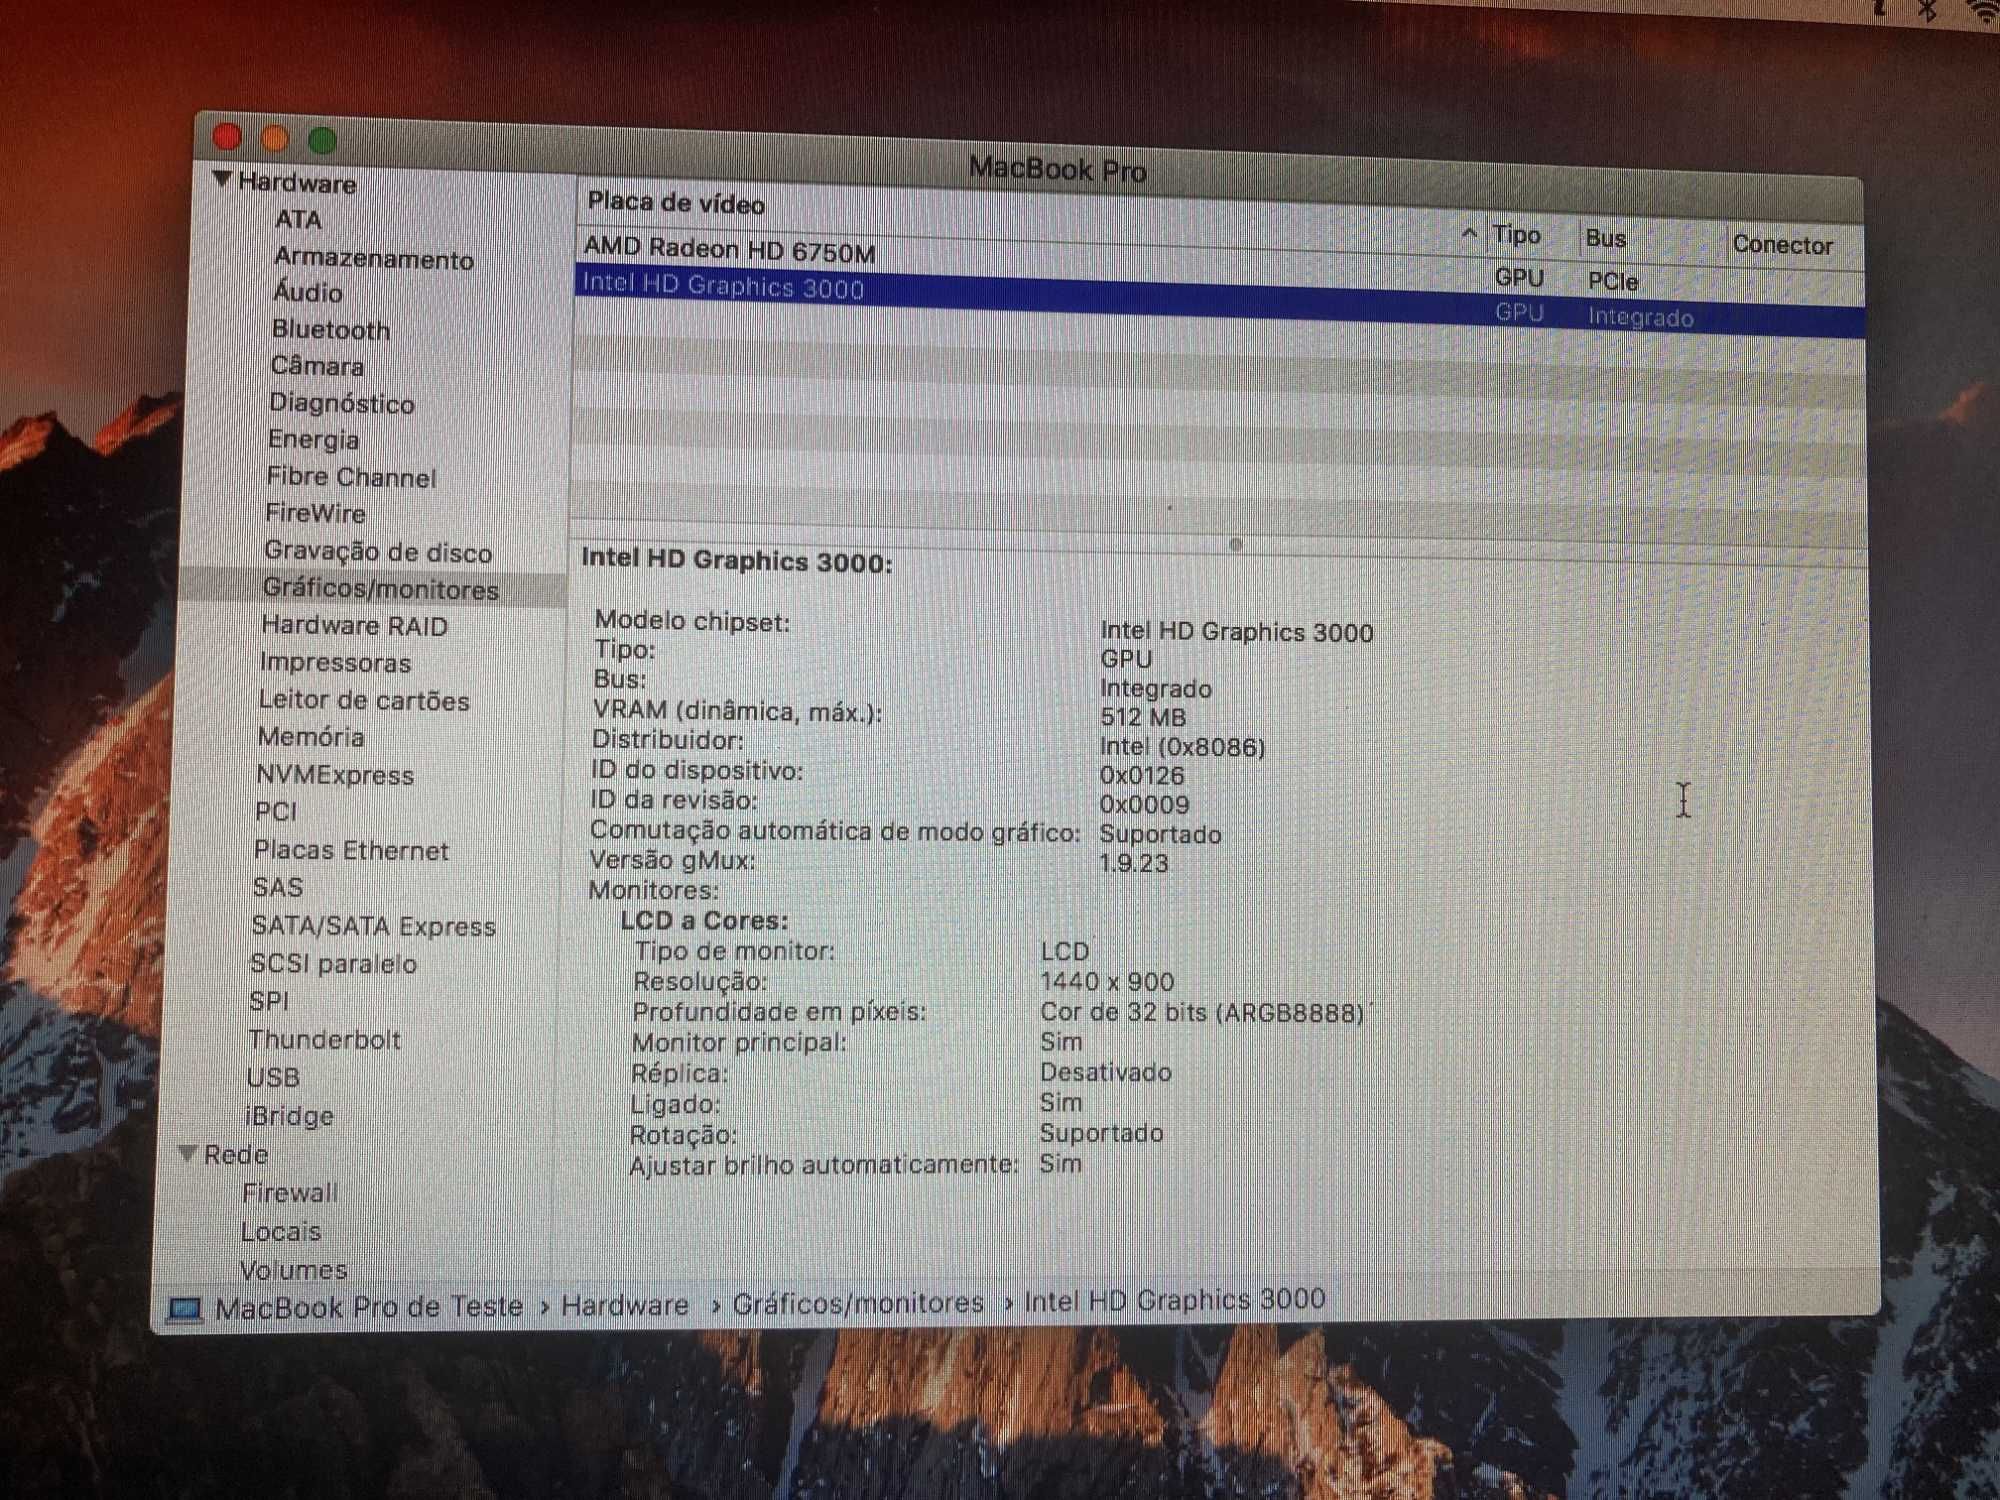2000x1500 pixels.
Task: Open Leitor de cartões entry
Action: (x=363, y=699)
